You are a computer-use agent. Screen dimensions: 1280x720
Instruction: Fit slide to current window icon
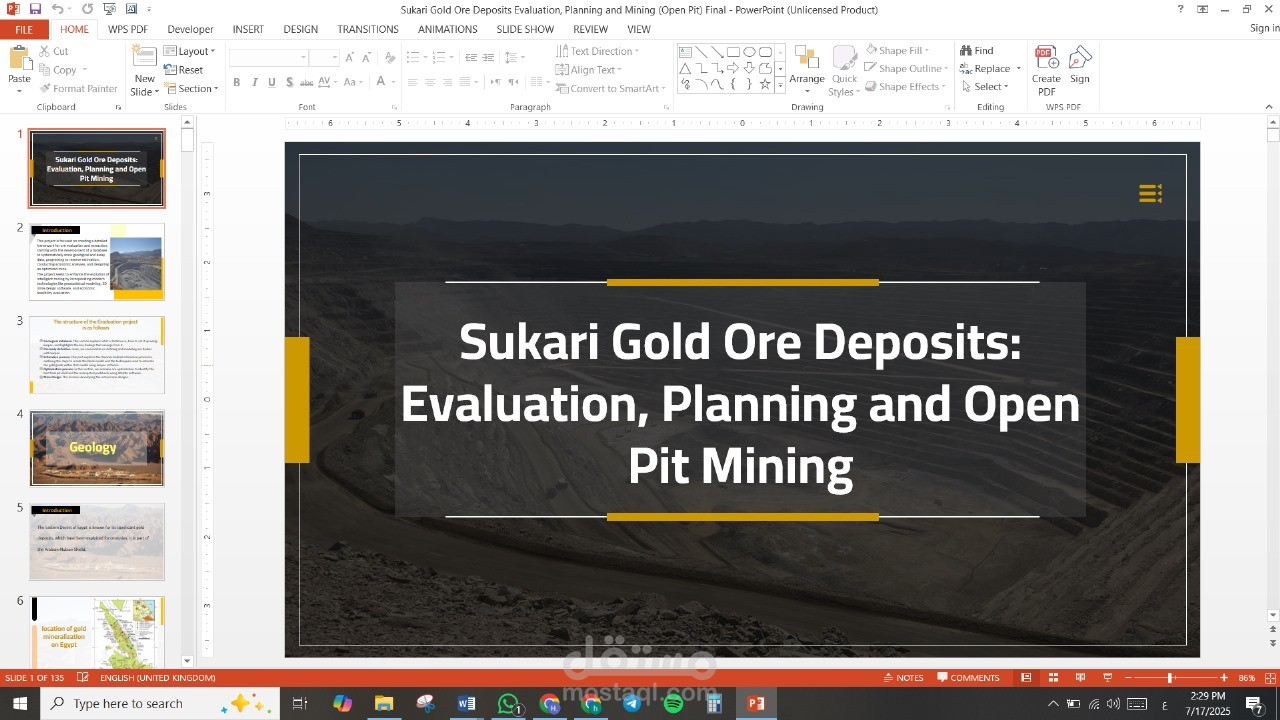[x=1271, y=678]
